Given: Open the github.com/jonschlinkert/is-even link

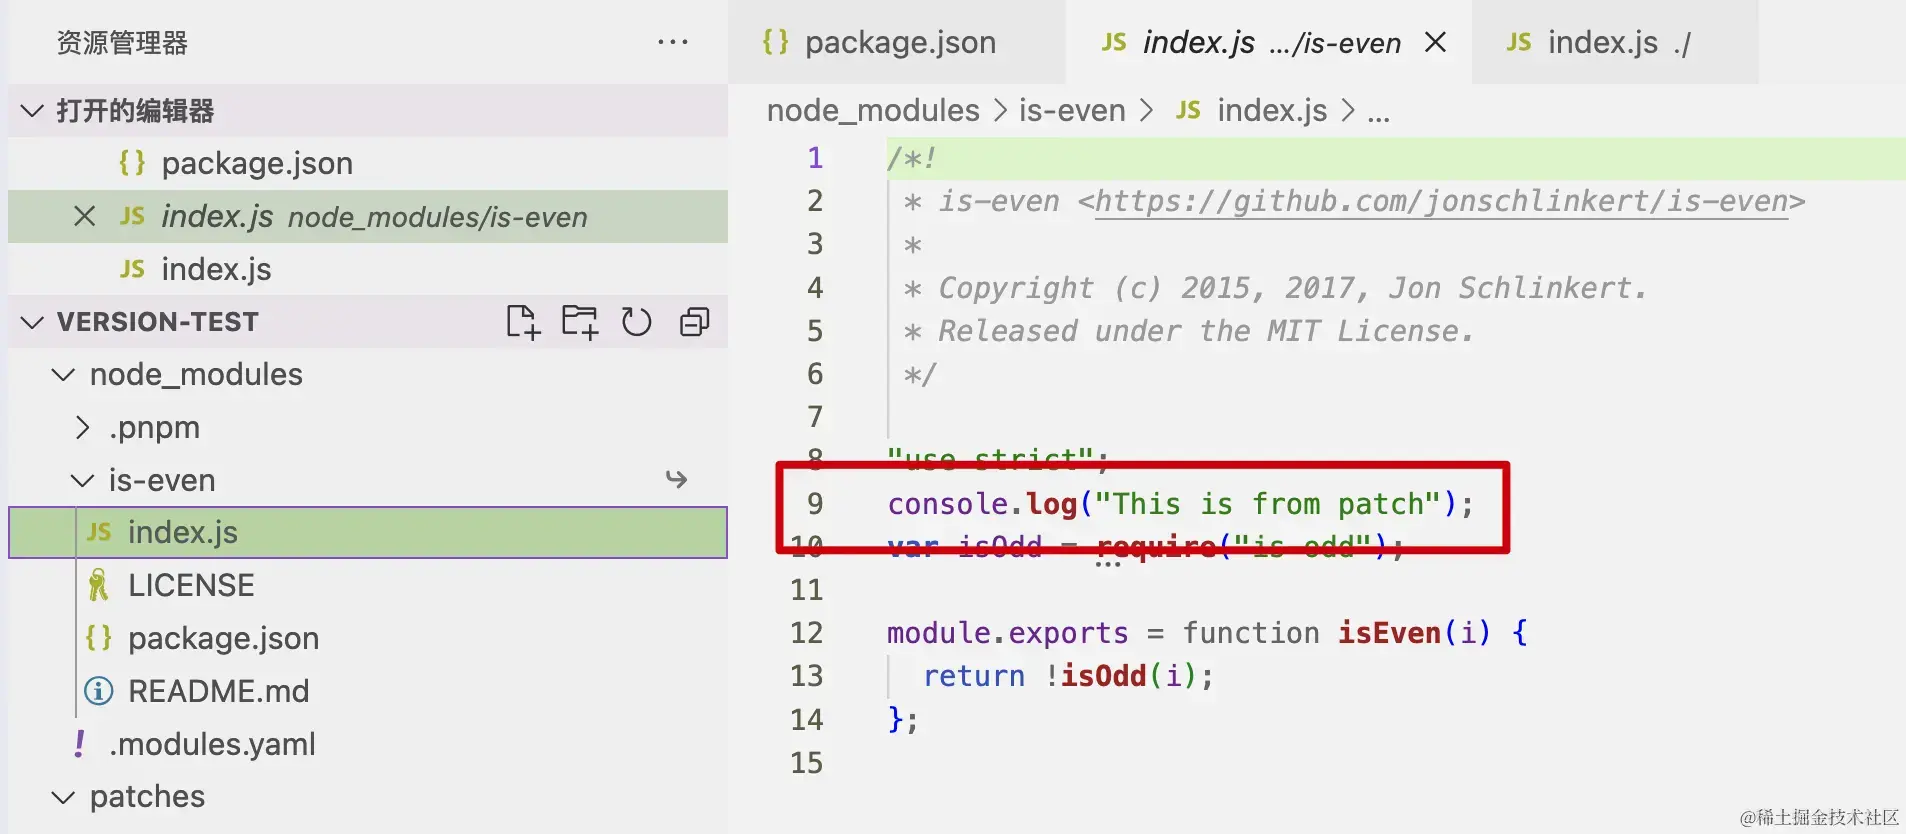Looking at the screenshot, I should 1441,202.
